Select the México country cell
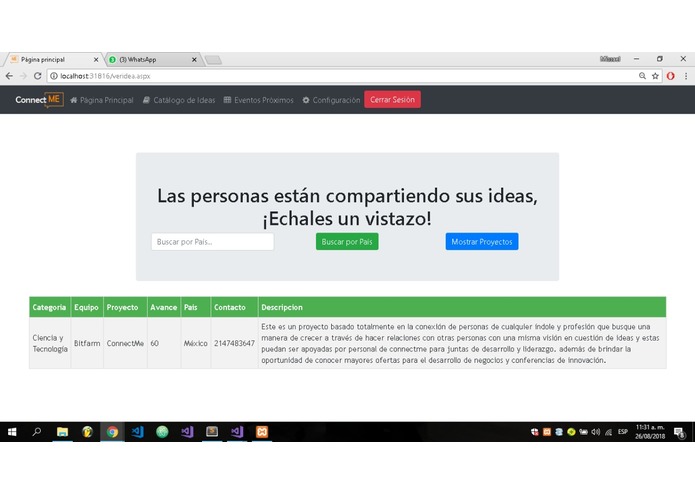Screen dimensions: 695x494 [195, 343]
